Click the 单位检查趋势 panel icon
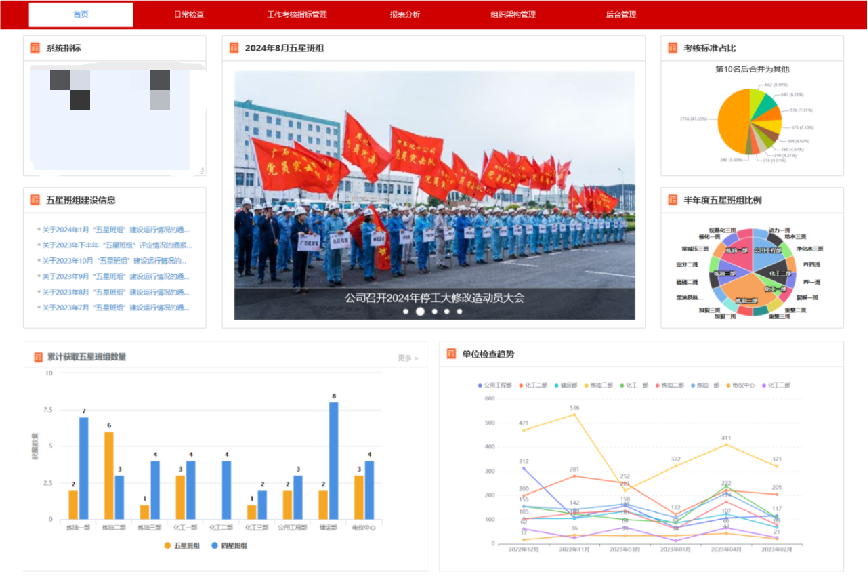Screen dimensions: 868x576 point(451,354)
